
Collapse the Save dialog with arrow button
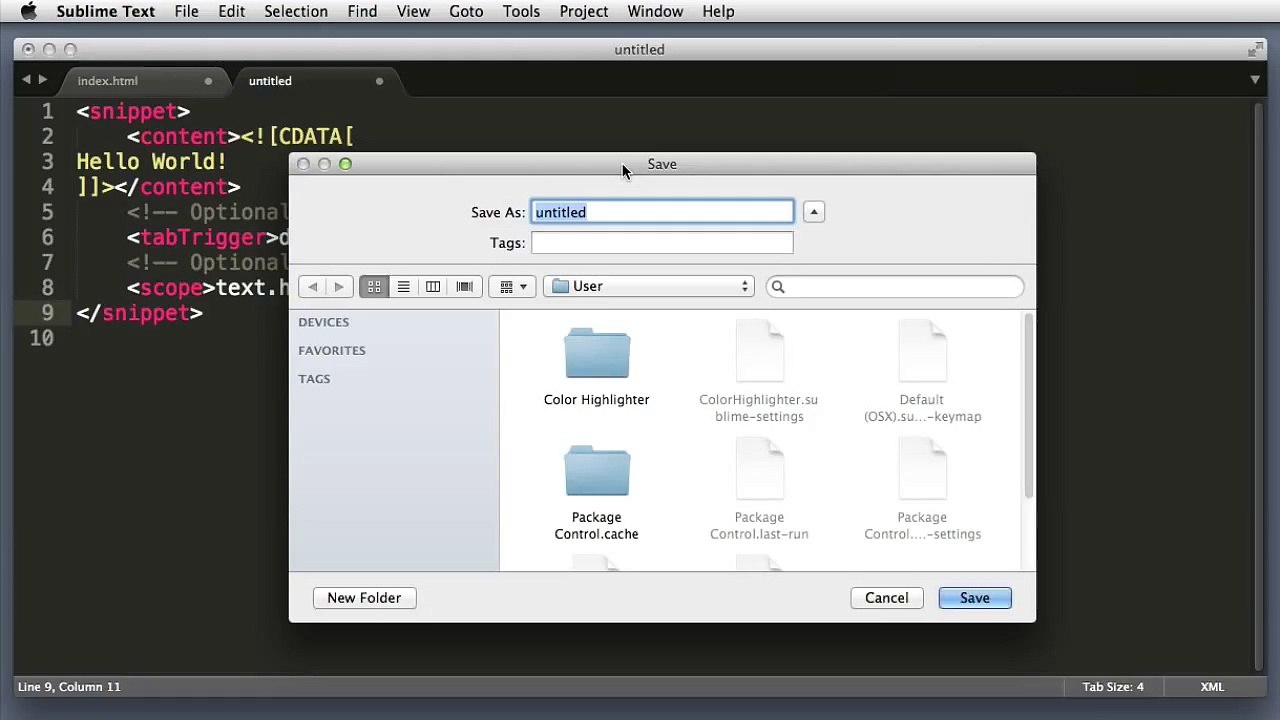tap(814, 212)
